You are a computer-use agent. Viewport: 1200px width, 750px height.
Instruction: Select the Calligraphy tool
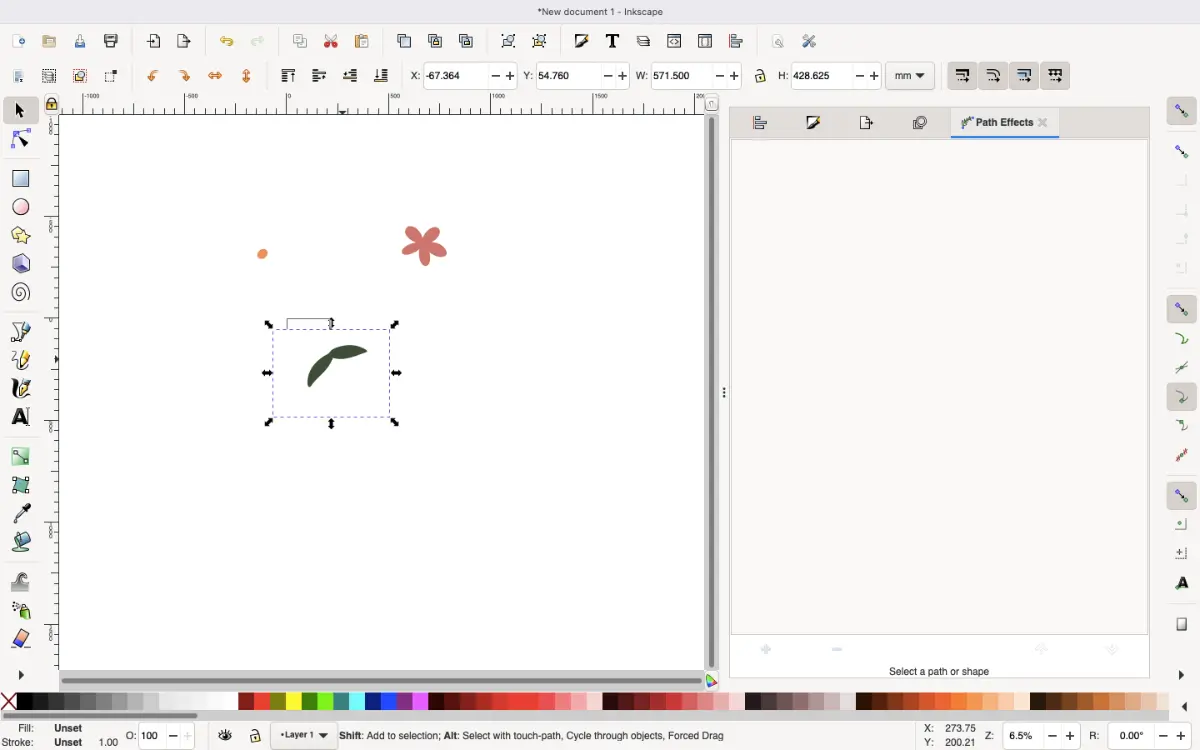pyautogui.click(x=20, y=388)
